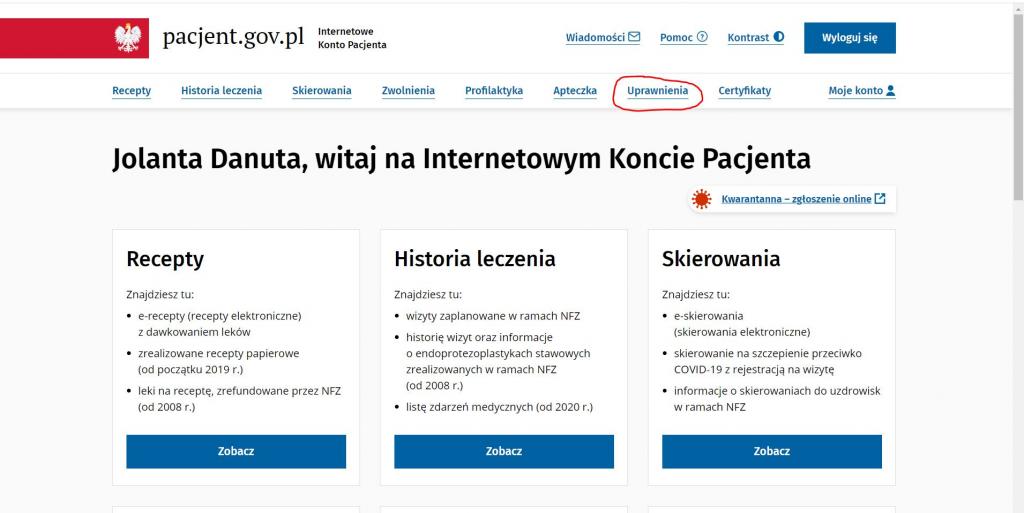The height and width of the screenshot is (513, 1024).
Task: Select Zwolnienia in the top navigation
Action: (408, 91)
